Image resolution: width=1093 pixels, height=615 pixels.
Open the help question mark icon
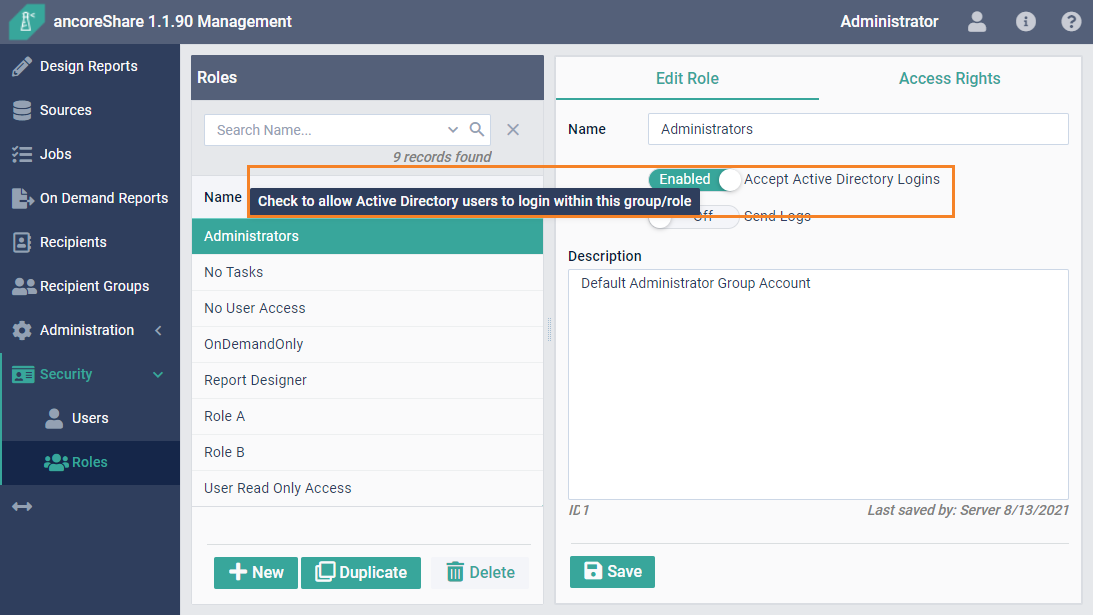coord(1071,22)
